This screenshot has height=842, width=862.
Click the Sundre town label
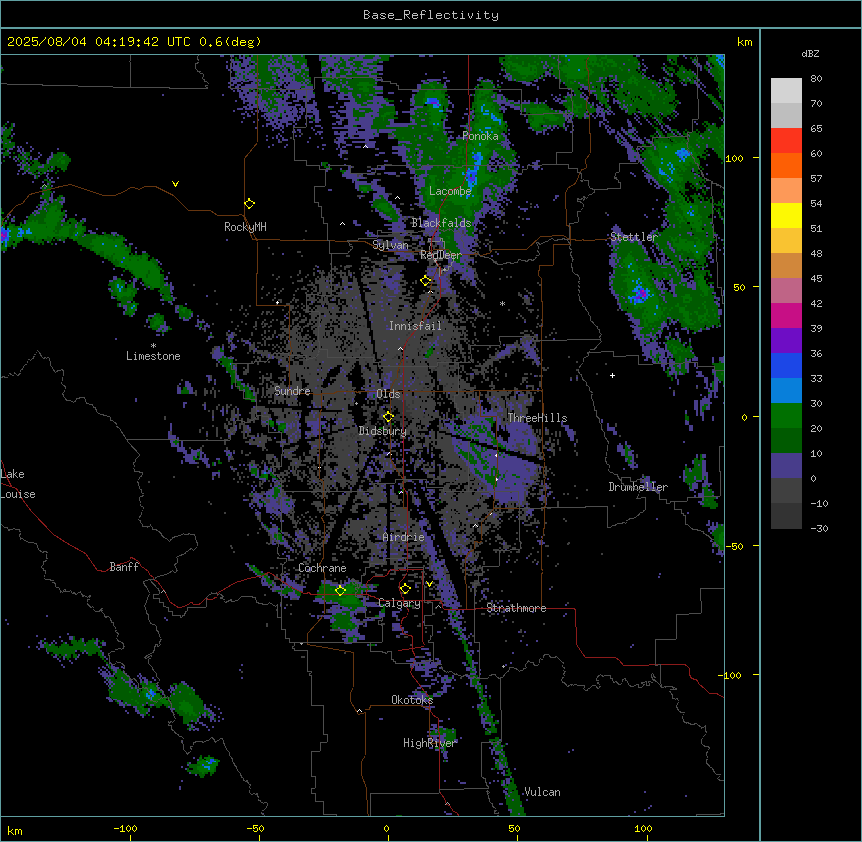coord(292,391)
